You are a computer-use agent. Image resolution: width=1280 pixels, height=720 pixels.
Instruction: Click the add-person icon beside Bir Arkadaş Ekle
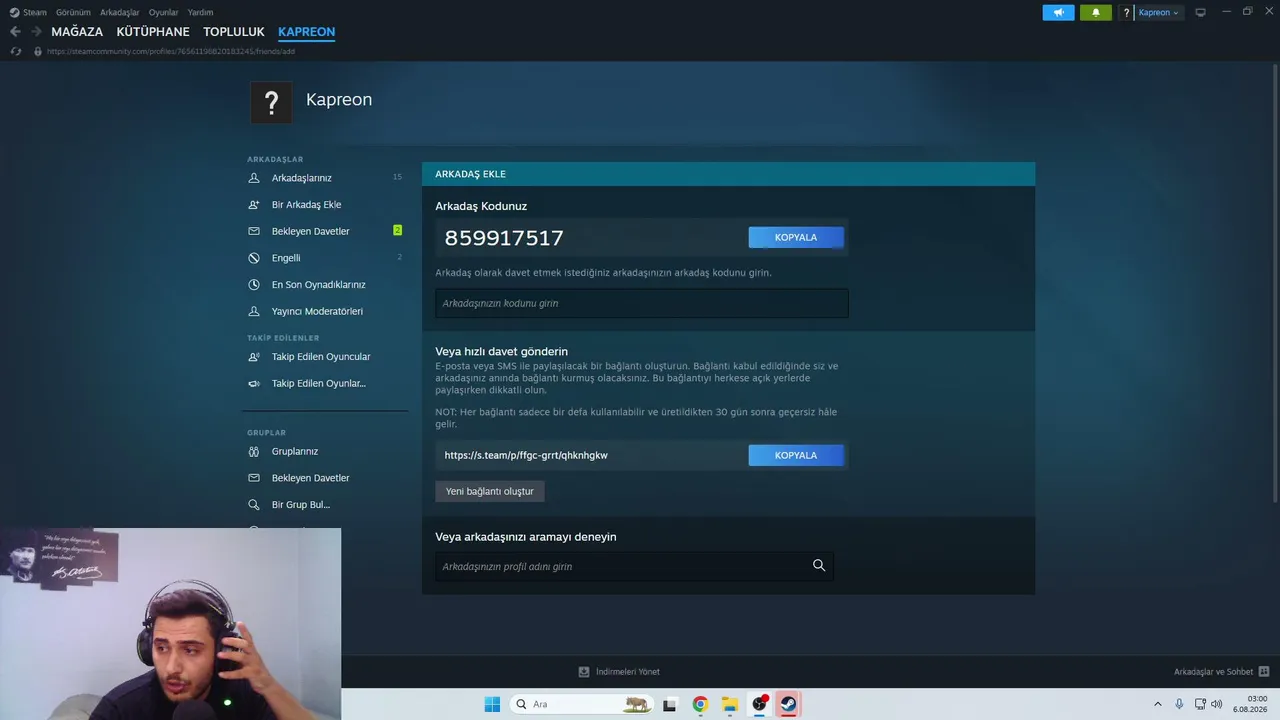253,205
